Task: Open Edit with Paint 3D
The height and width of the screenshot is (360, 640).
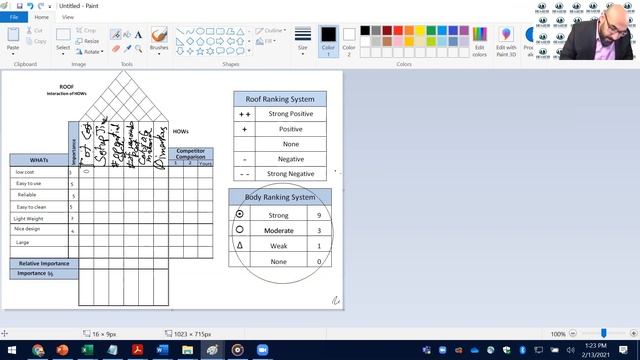Action: point(506,42)
